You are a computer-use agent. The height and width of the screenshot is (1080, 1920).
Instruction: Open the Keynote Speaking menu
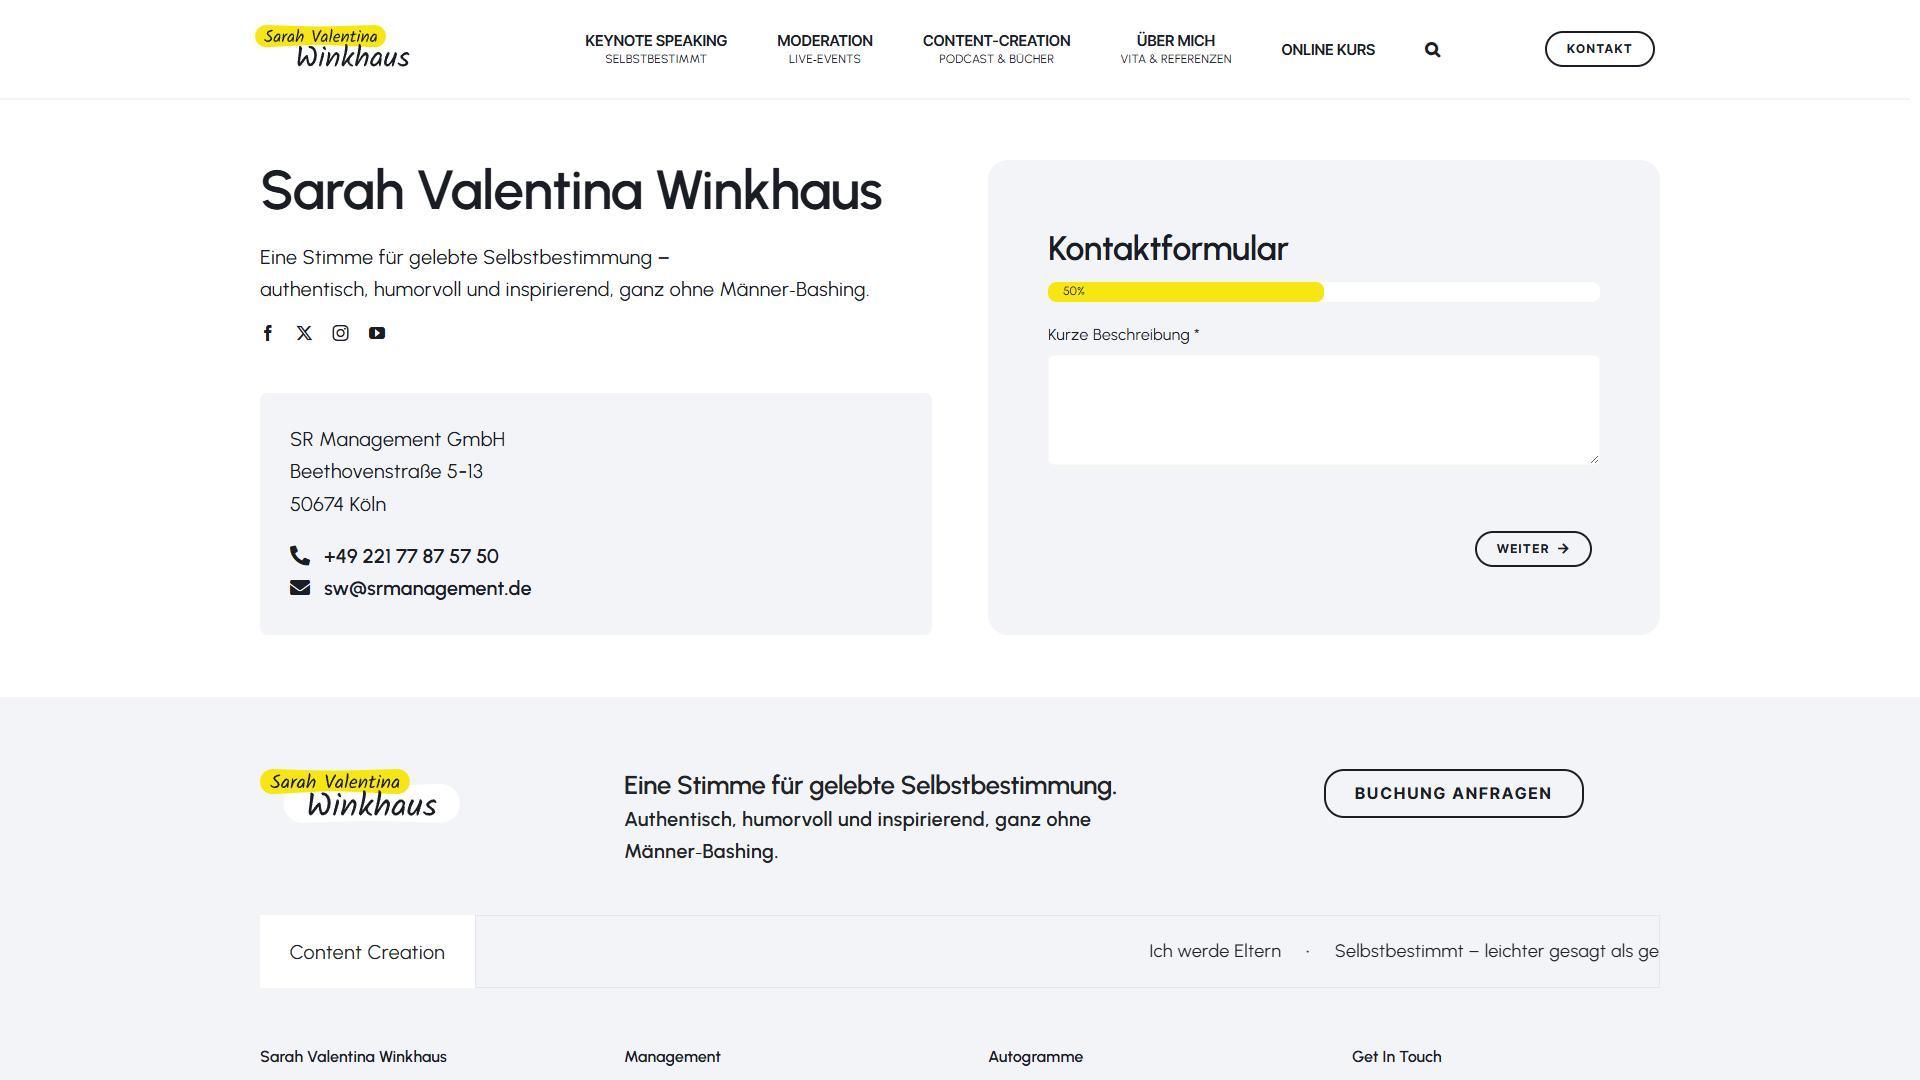[656, 48]
